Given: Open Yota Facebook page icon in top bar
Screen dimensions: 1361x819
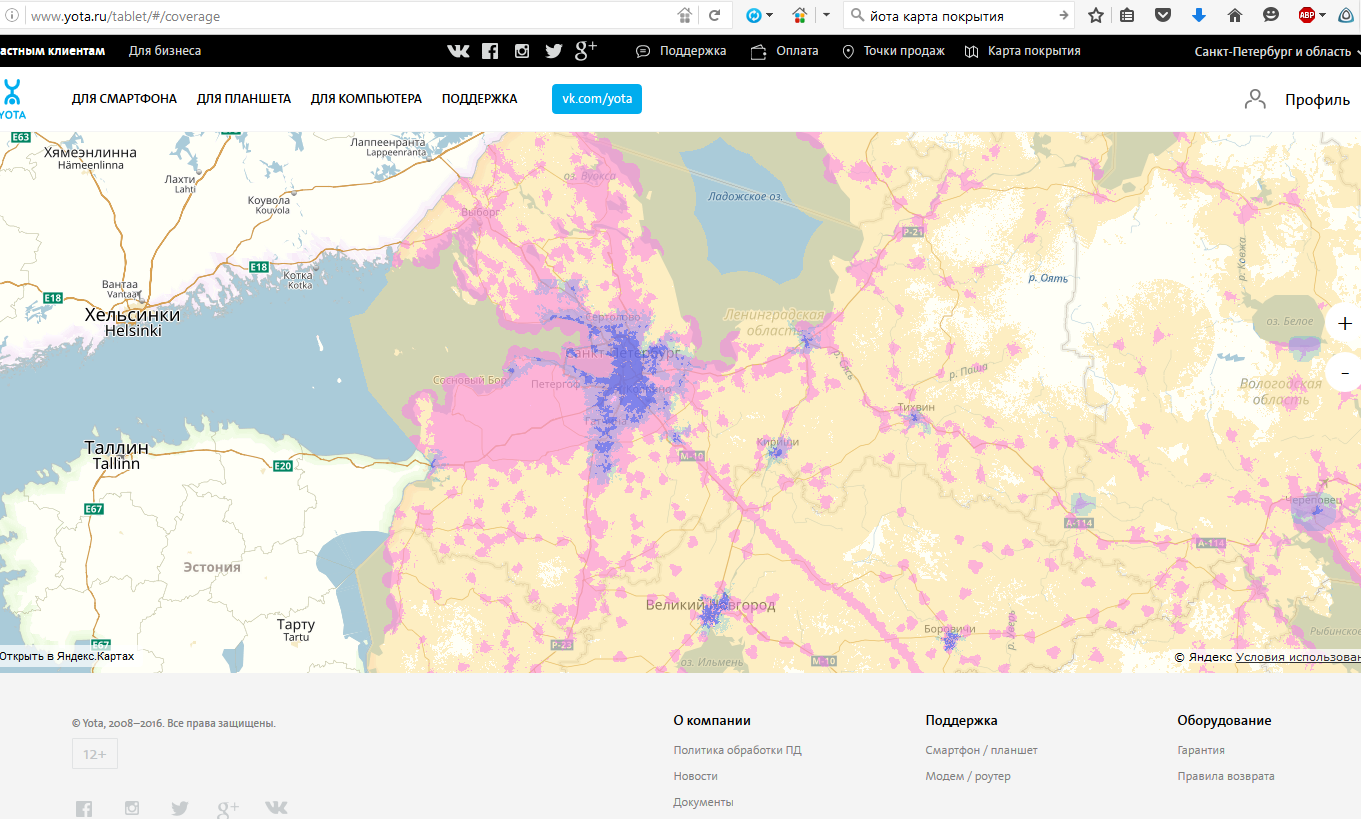Looking at the screenshot, I should 490,51.
